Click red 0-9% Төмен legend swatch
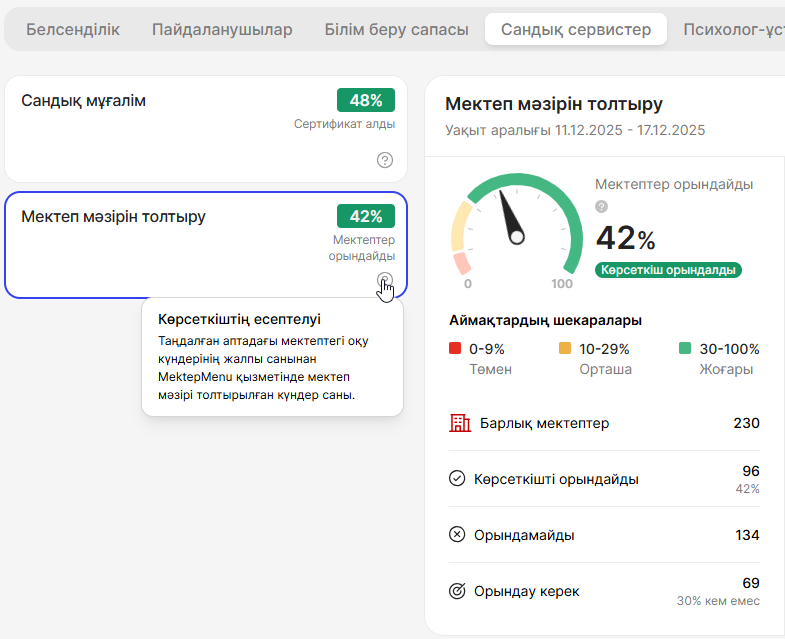The height and width of the screenshot is (639, 785). click(456, 349)
